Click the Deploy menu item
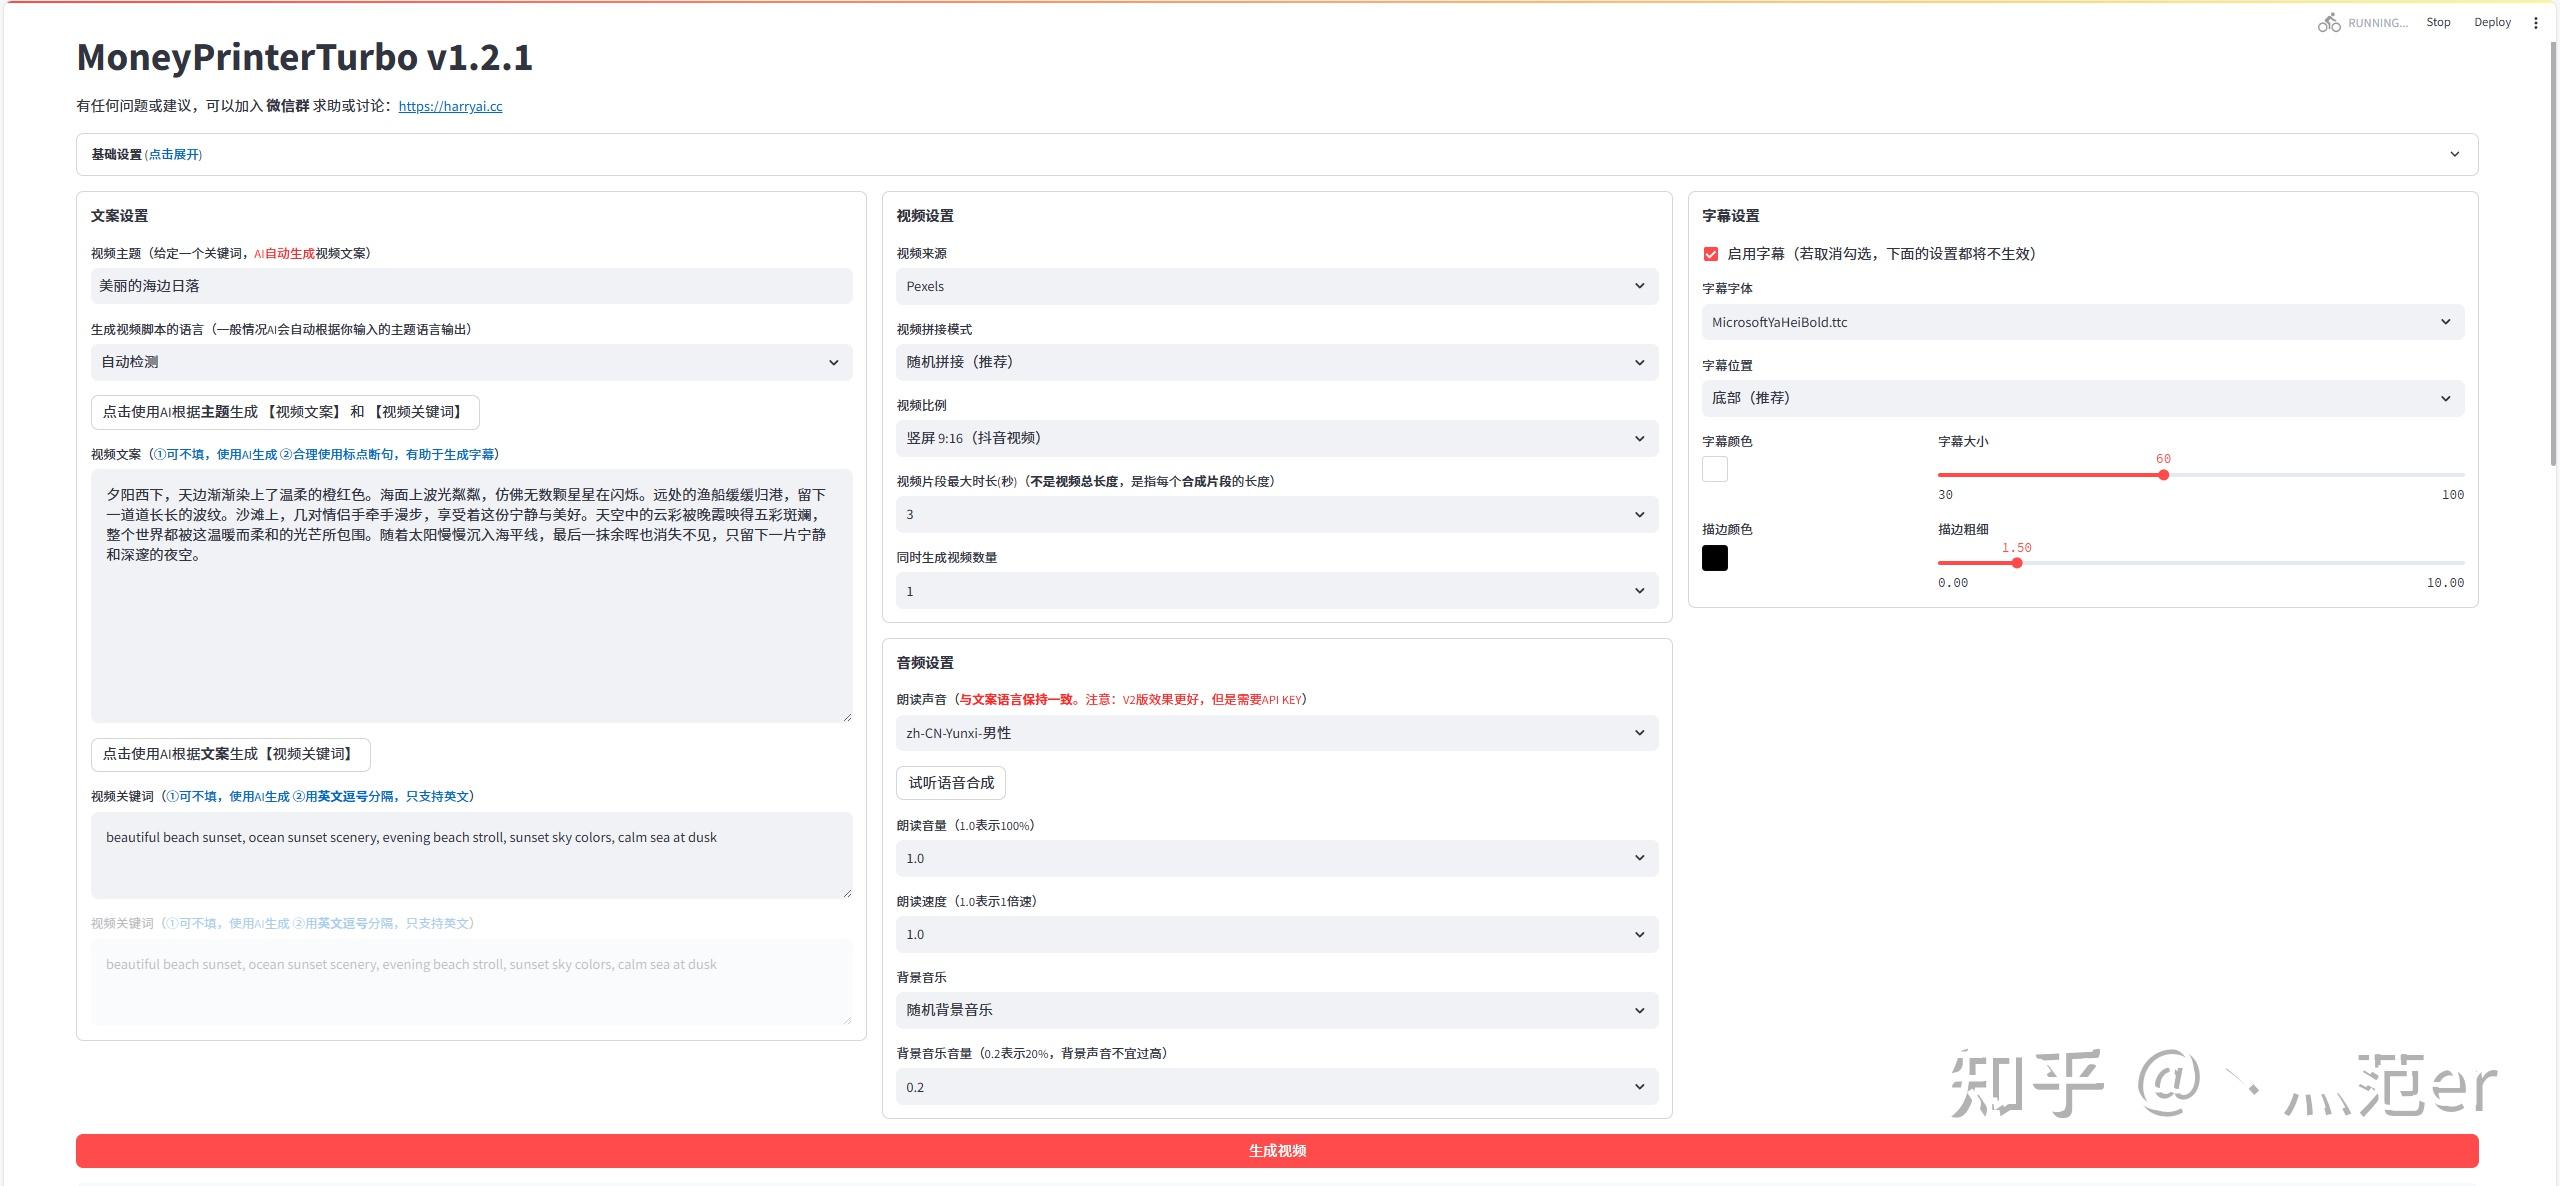Image resolution: width=2560 pixels, height=1186 pixels. 2492,22
